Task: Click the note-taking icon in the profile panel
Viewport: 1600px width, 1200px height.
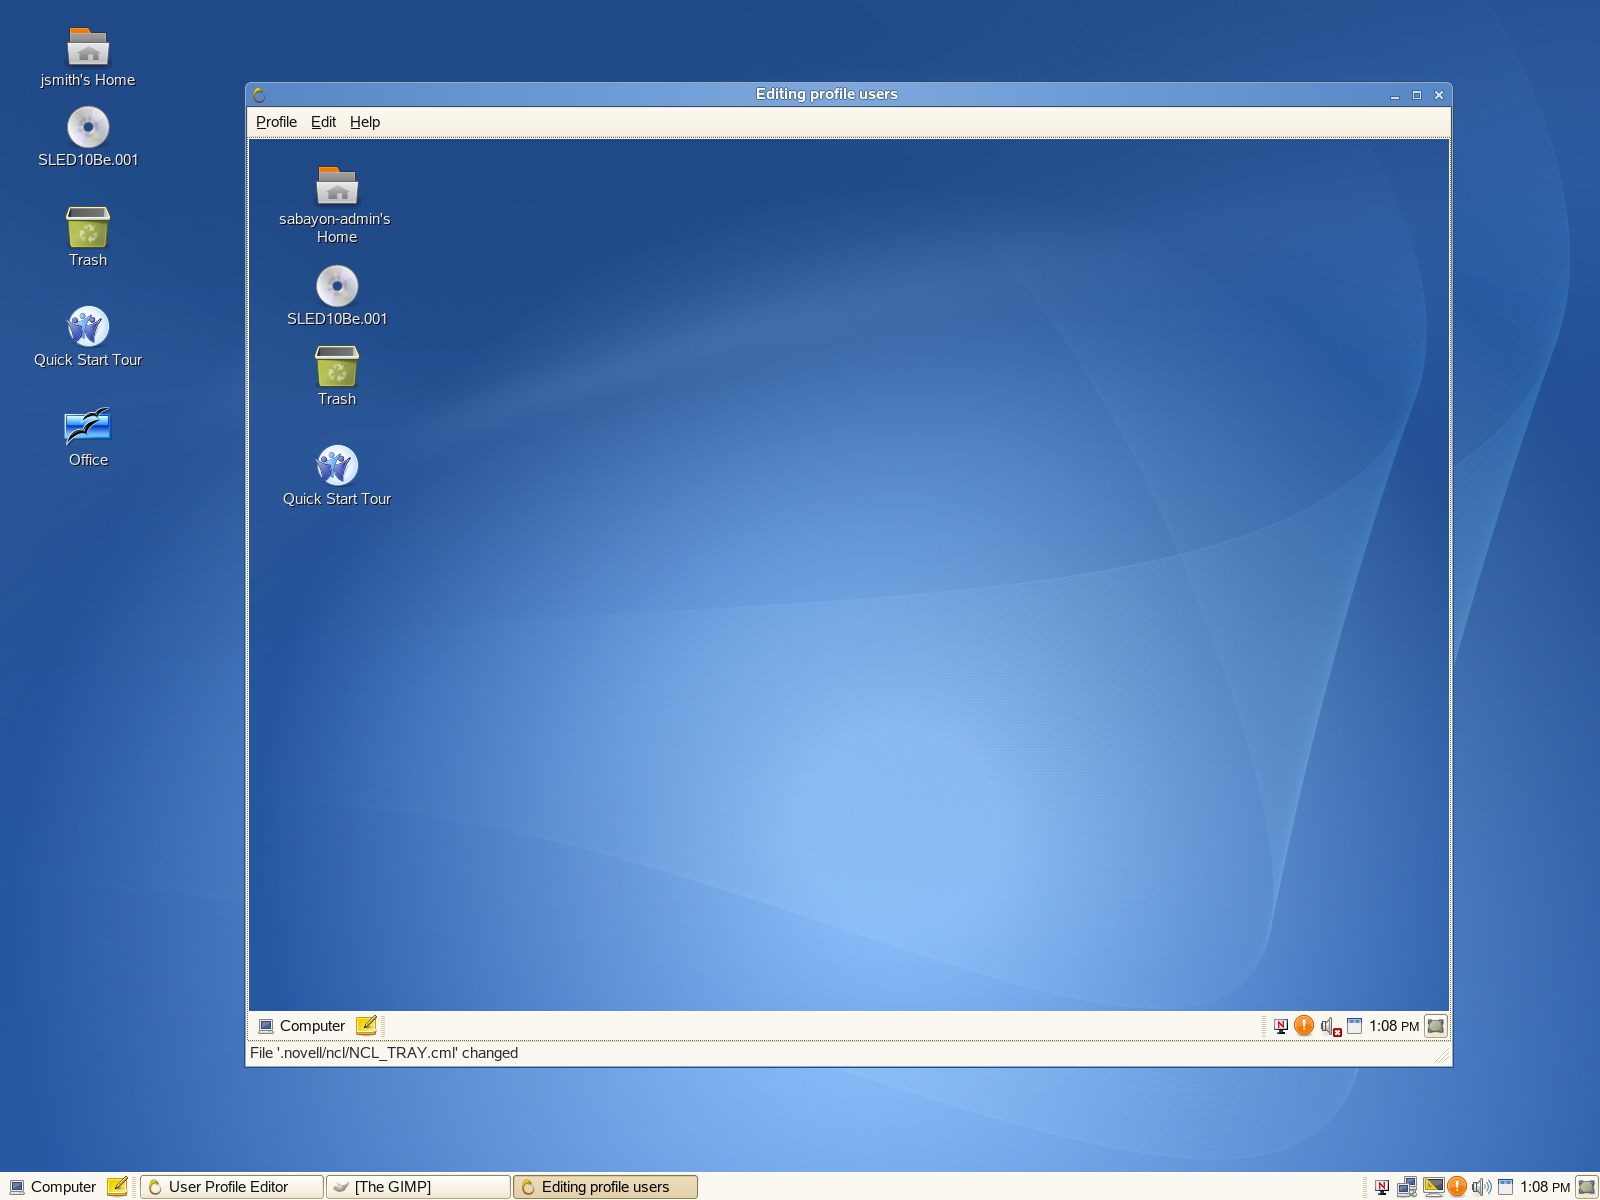Action: tap(366, 1026)
